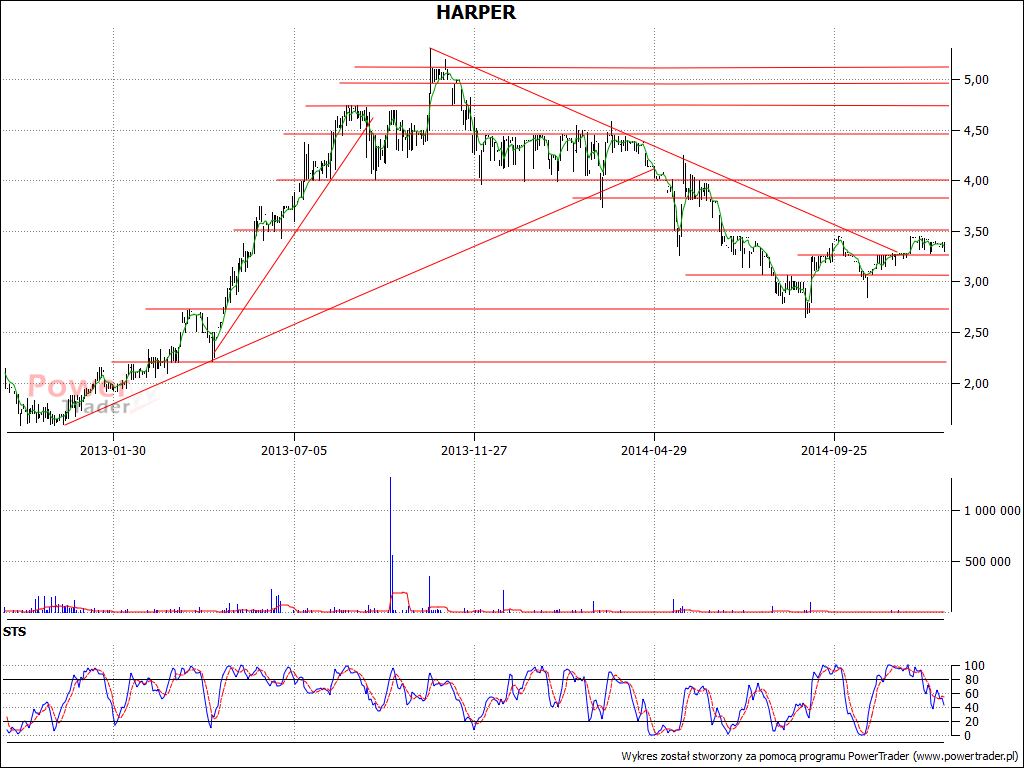Click the "STS" indicator heading
The height and width of the screenshot is (768, 1024).
(14, 632)
